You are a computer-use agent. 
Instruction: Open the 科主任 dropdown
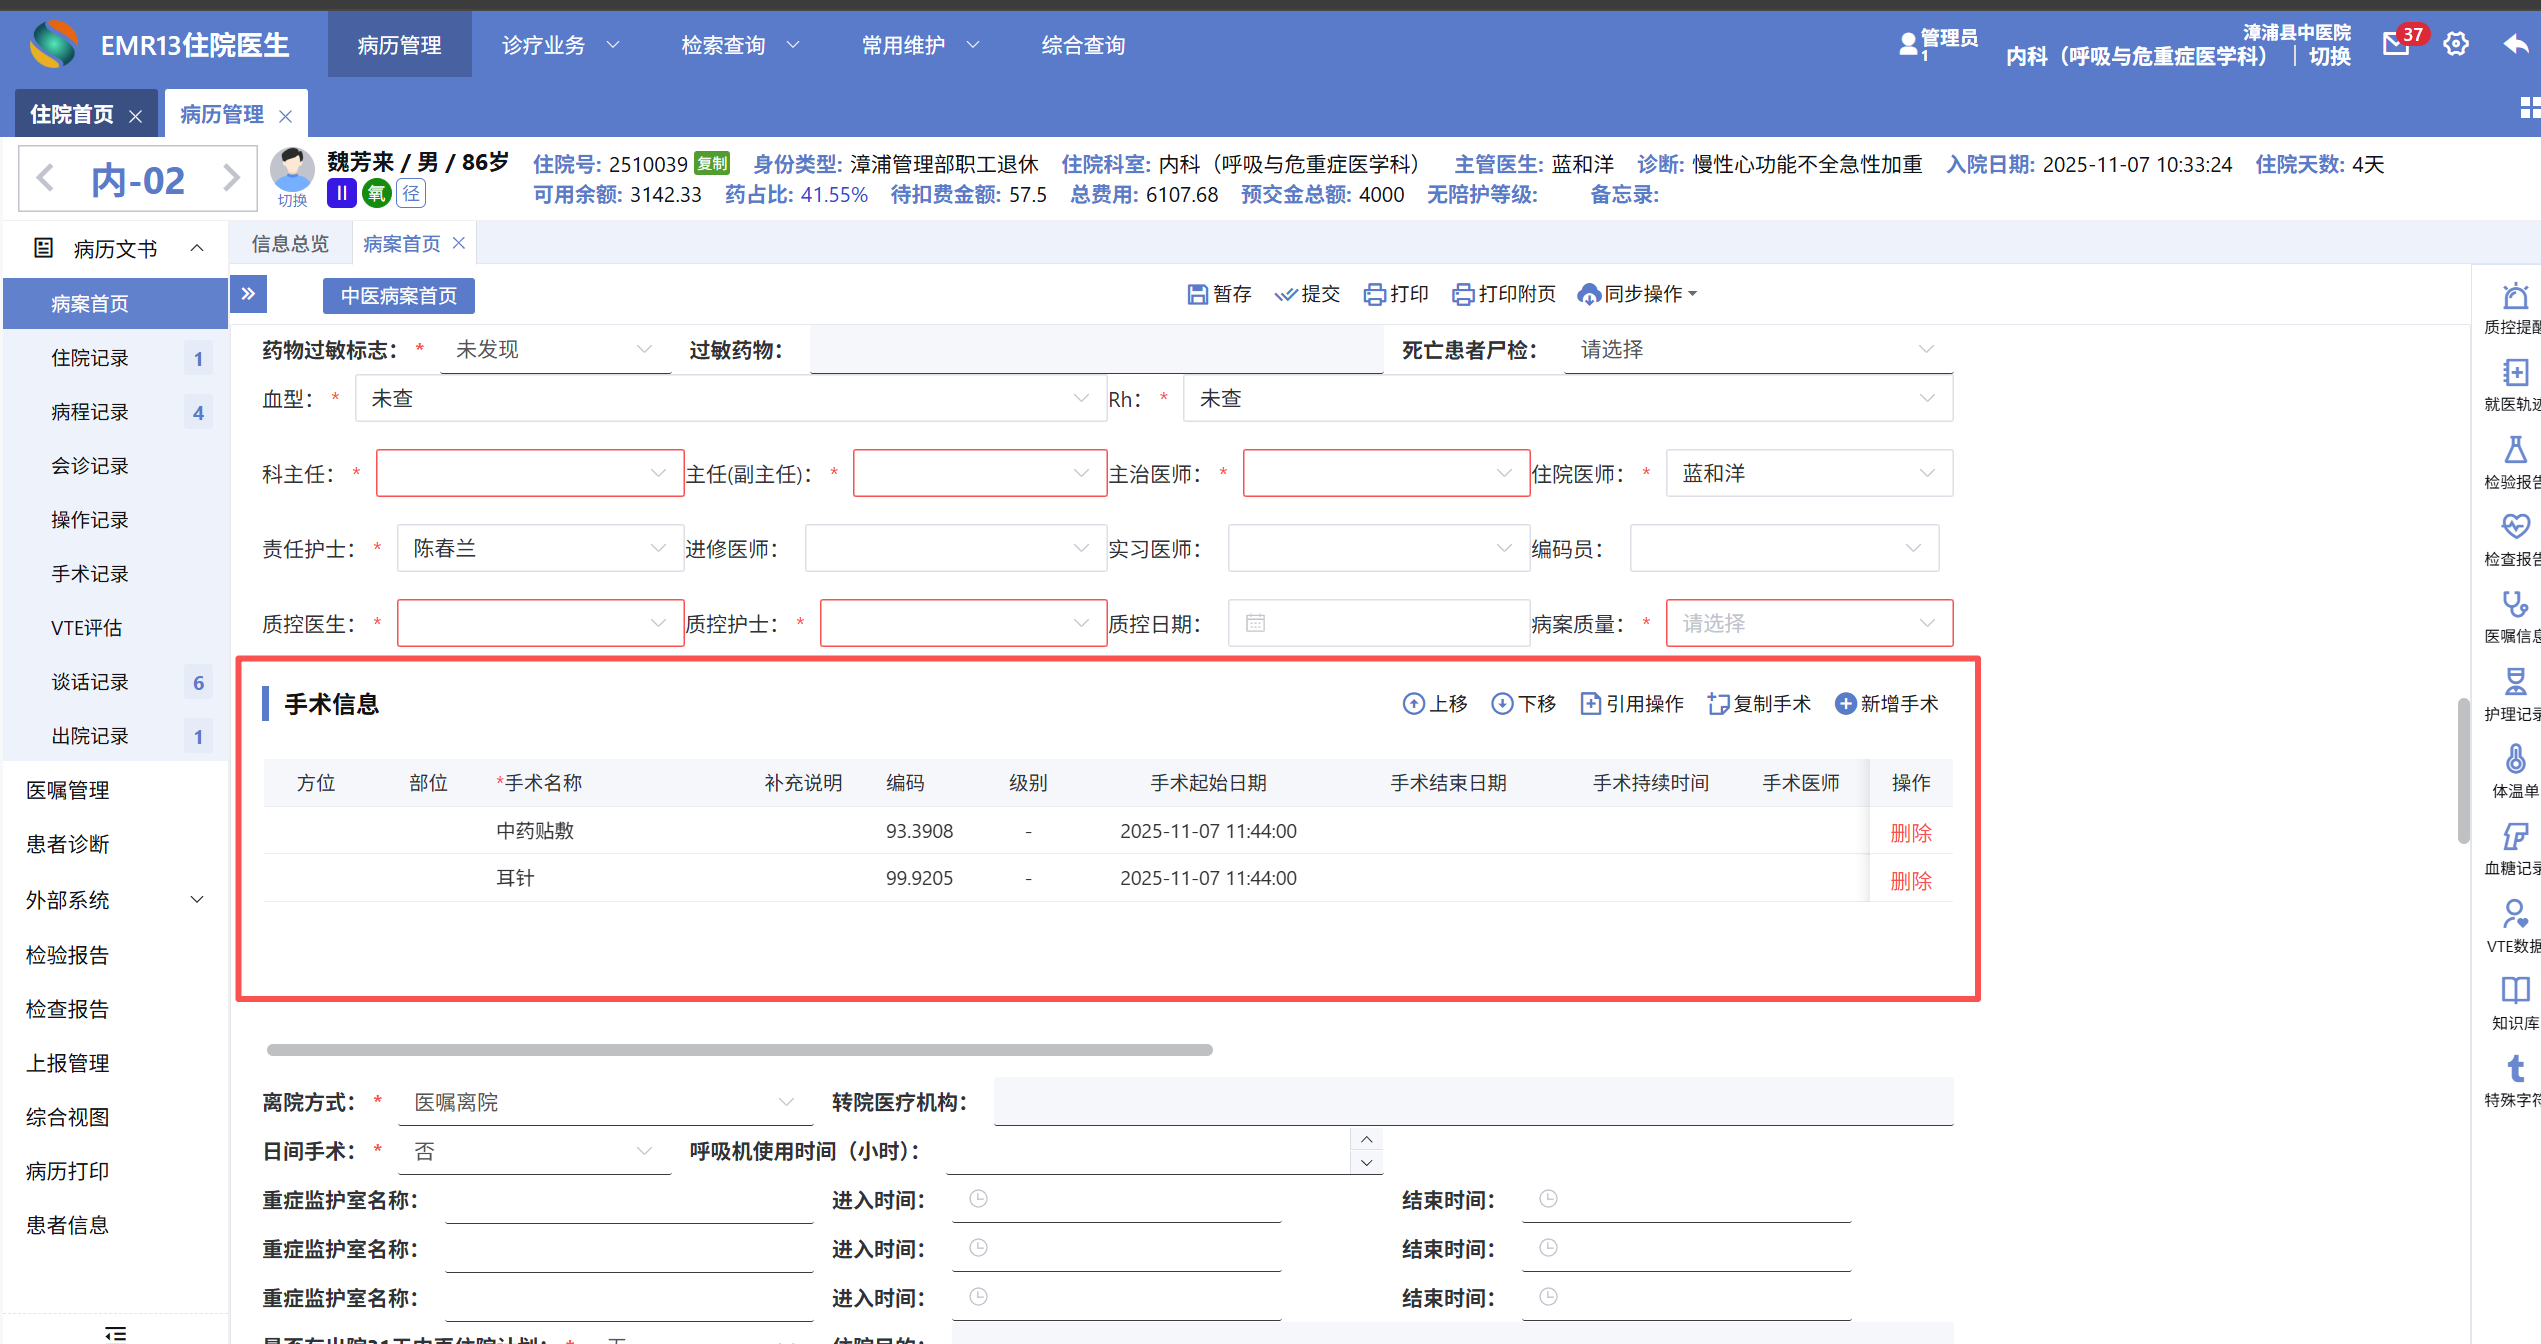[x=530, y=474]
